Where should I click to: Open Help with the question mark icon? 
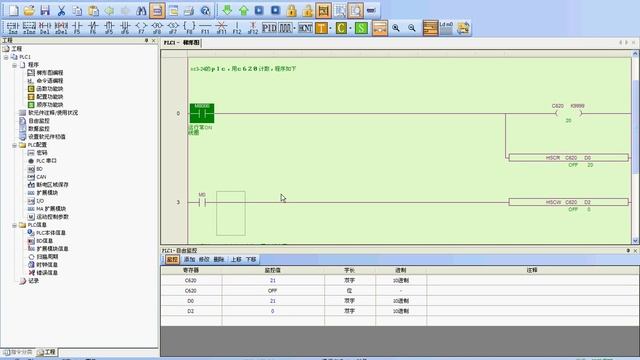pyautogui.click(x=205, y=11)
